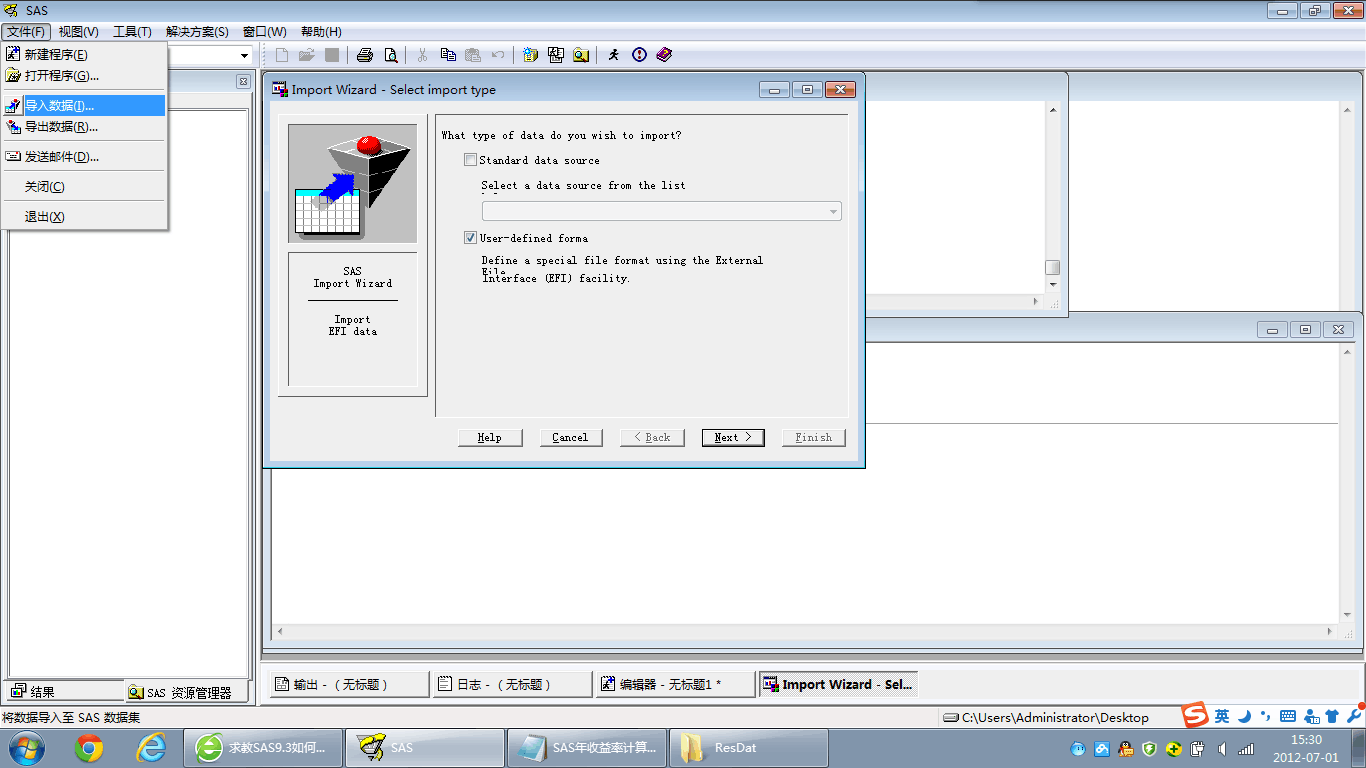Screen dimensions: 1366x768
Task: Open the 解决方案(S) menu
Action: point(197,32)
